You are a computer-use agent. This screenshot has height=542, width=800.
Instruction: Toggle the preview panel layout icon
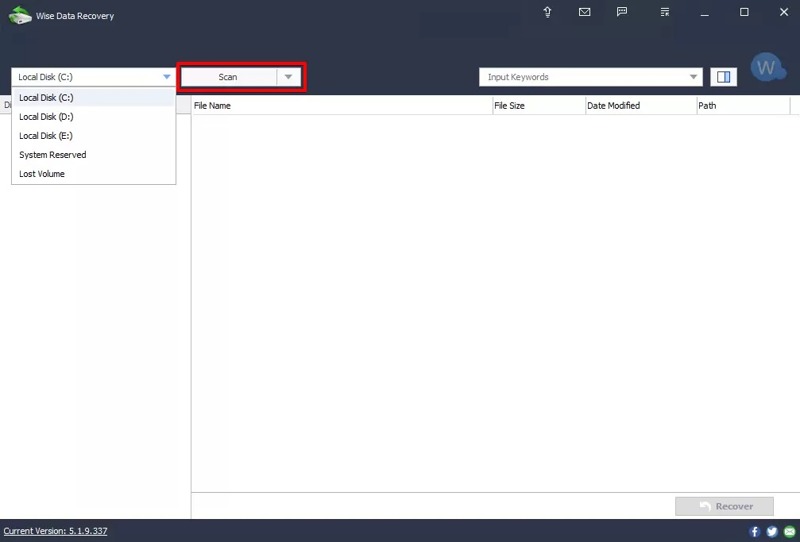click(723, 77)
